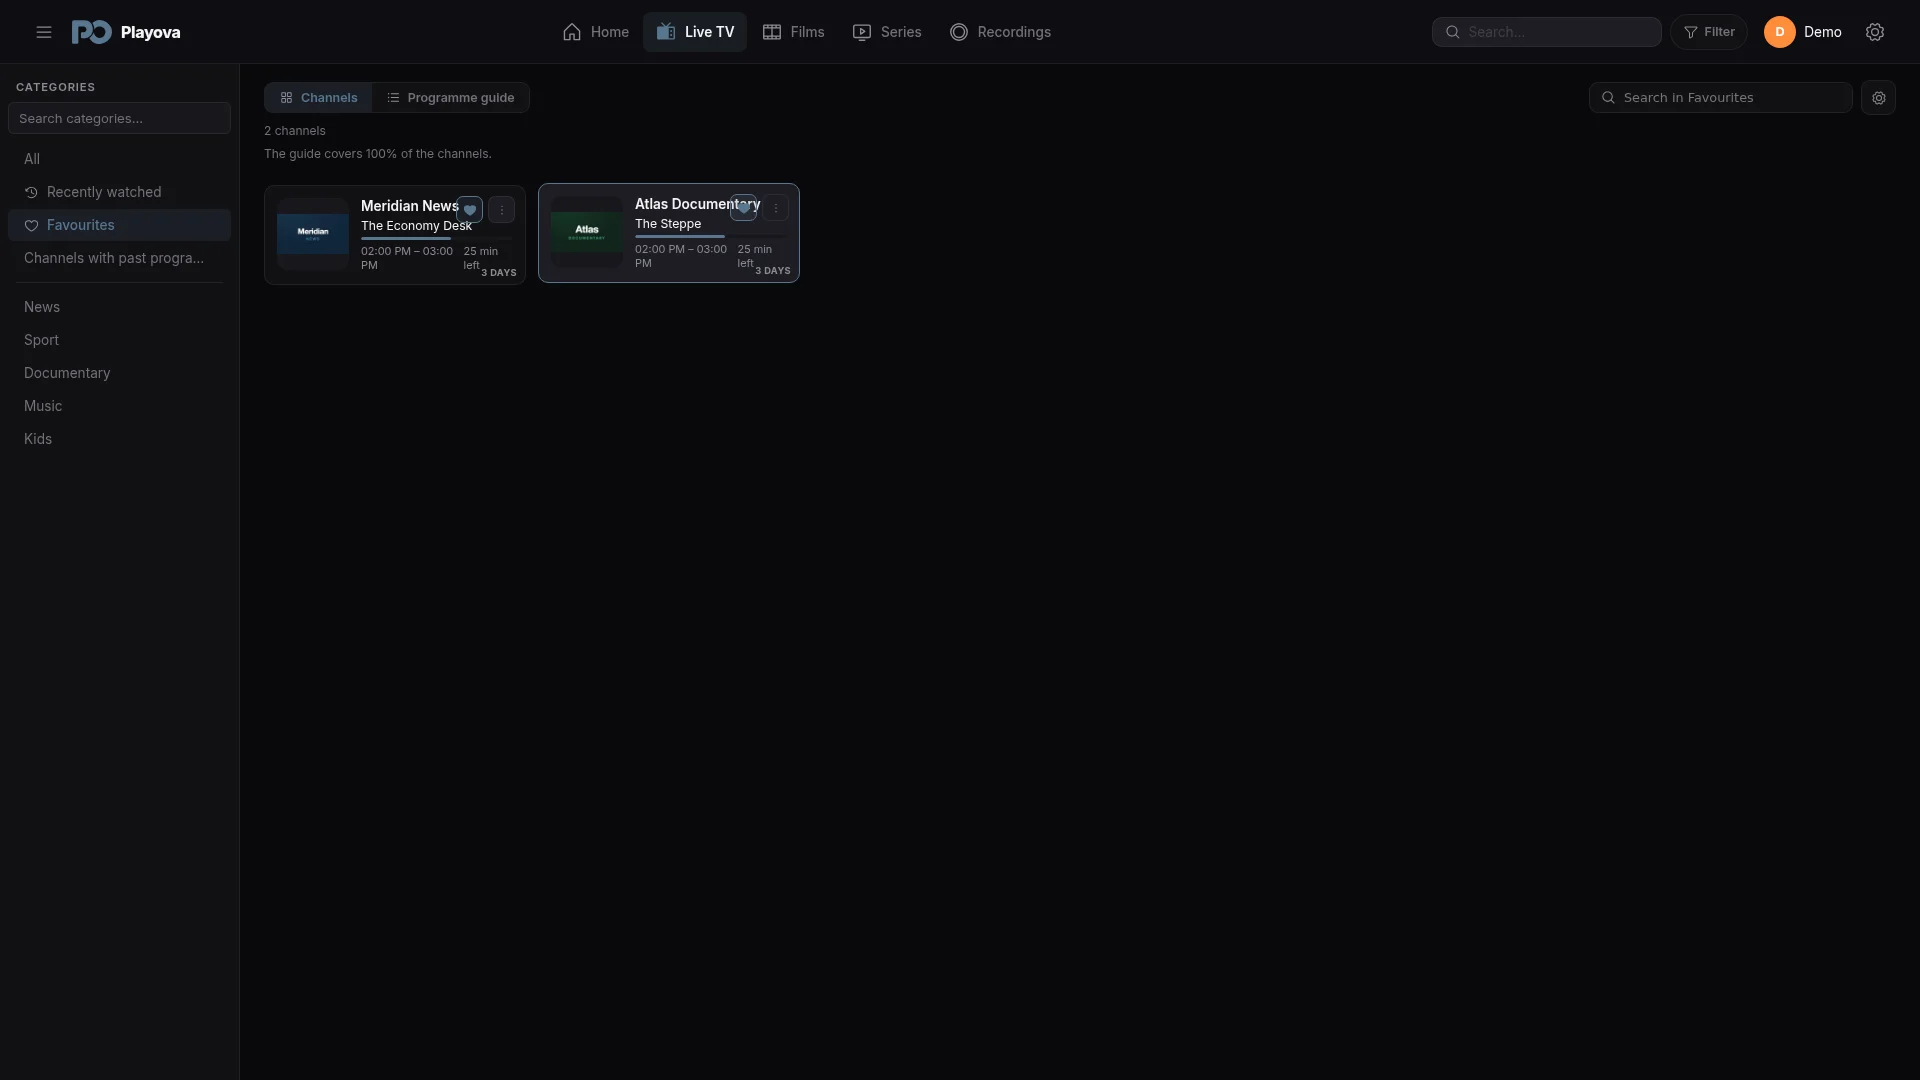The image size is (1920, 1080).
Task: Select the Live TV nav item
Action: click(695, 32)
